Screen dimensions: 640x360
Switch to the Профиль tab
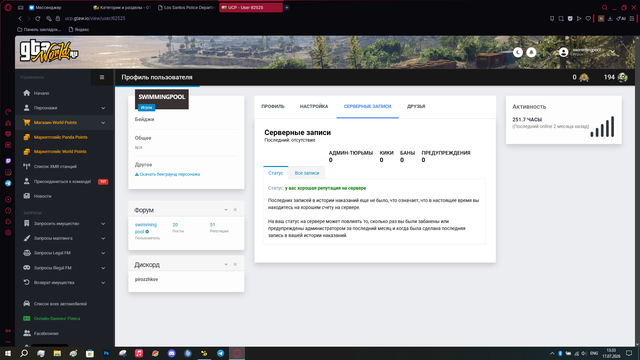pyautogui.click(x=273, y=107)
